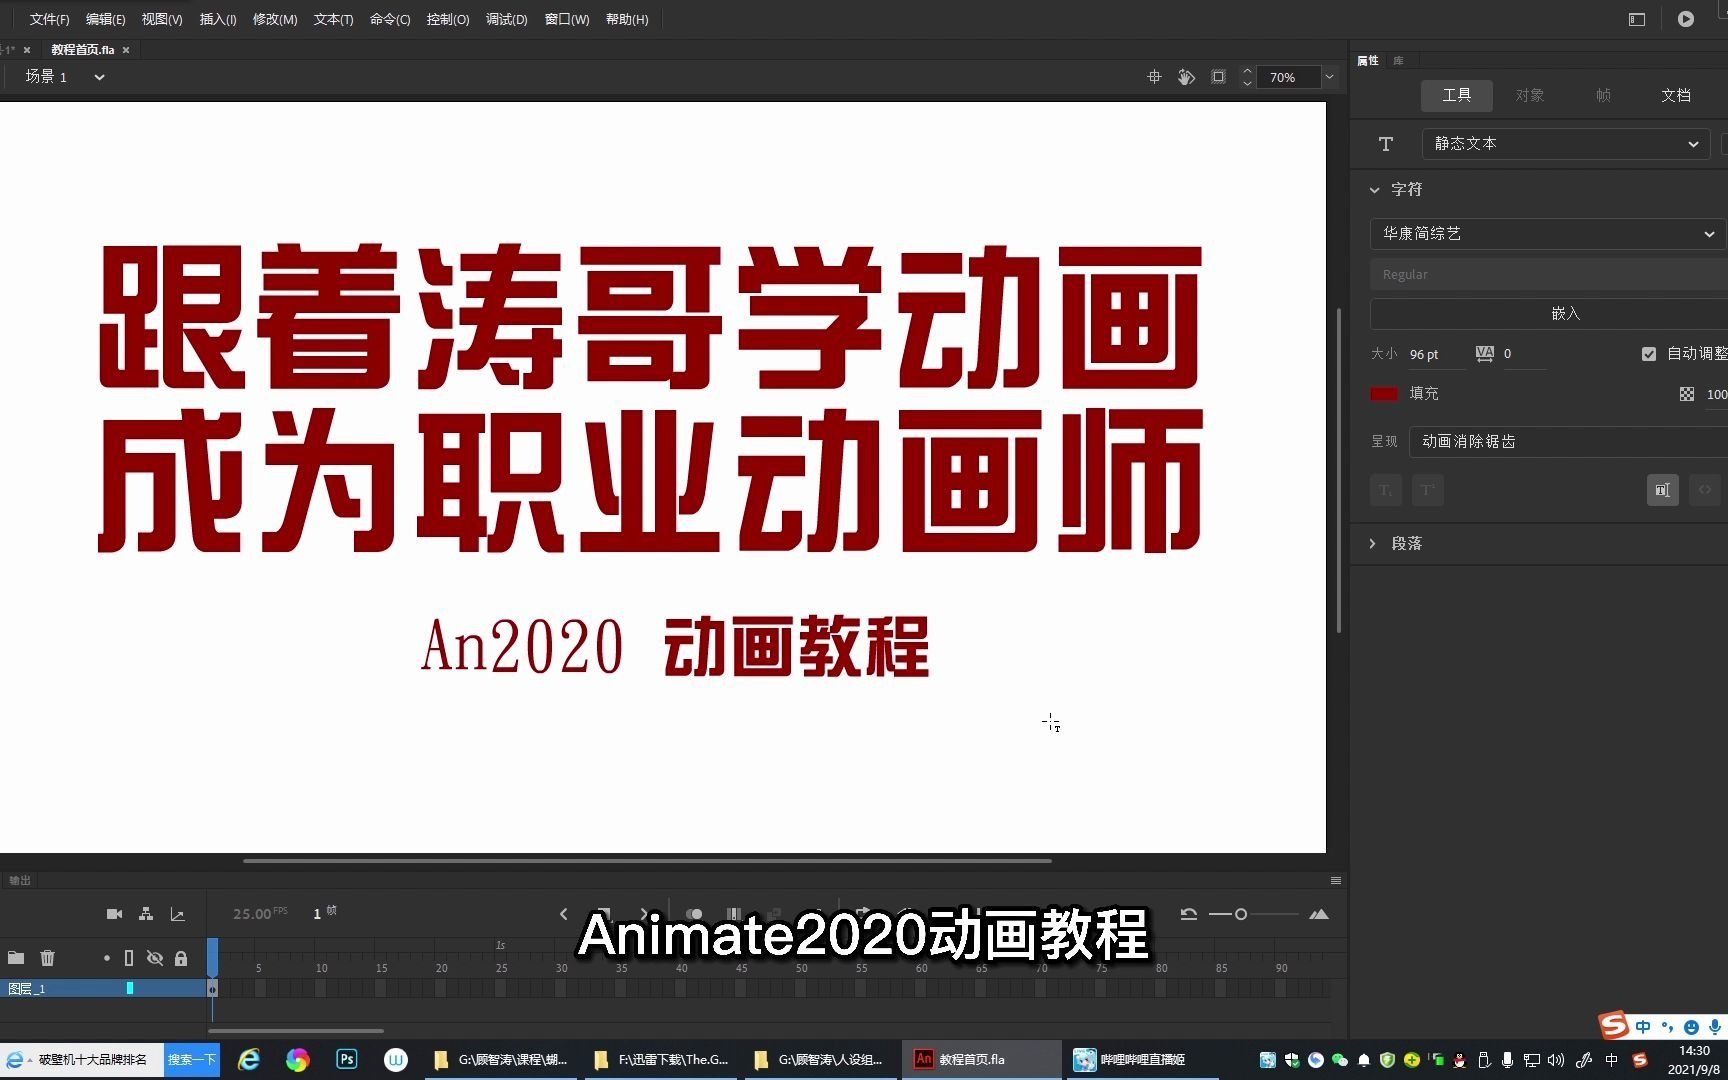Open the timeline panel options menu
The height and width of the screenshot is (1080, 1728).
click(x=1336, y=880)
